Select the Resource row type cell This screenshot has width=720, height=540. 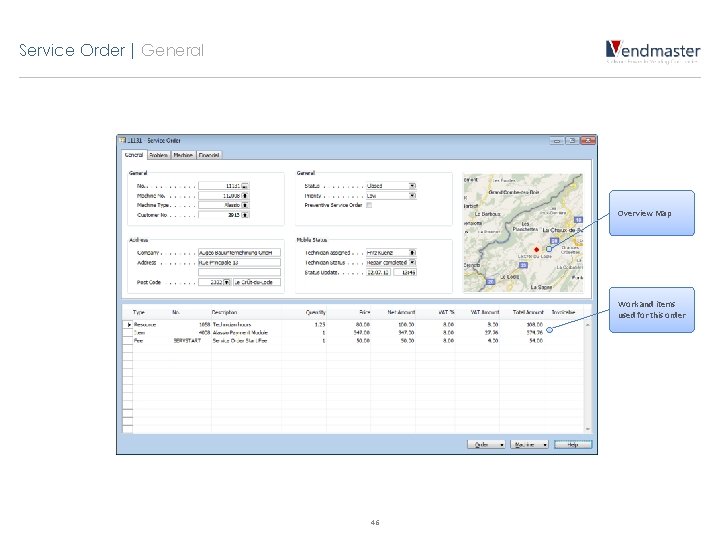point(152,325)
